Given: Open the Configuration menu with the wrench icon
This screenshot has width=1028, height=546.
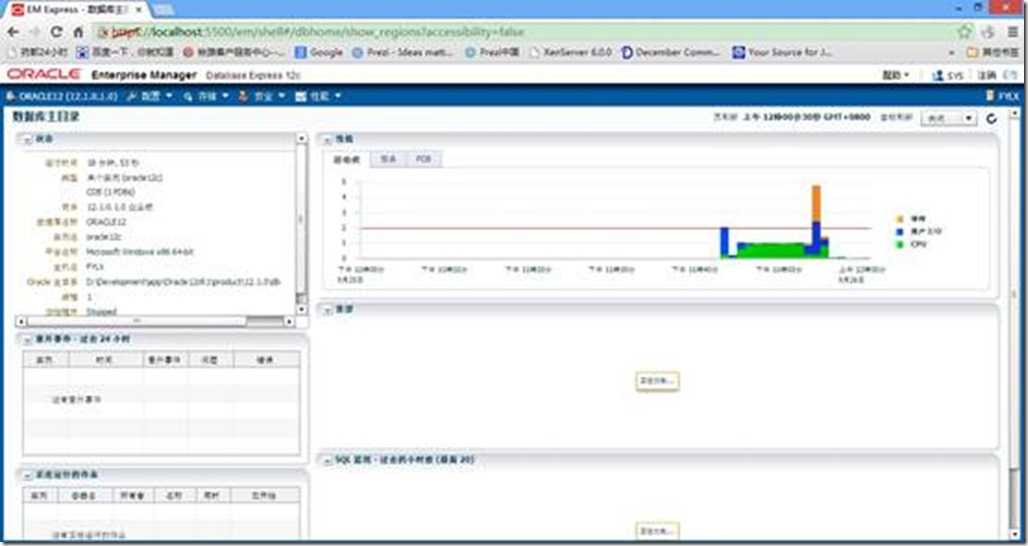Looking at the screenshot, I should [149, 96].
